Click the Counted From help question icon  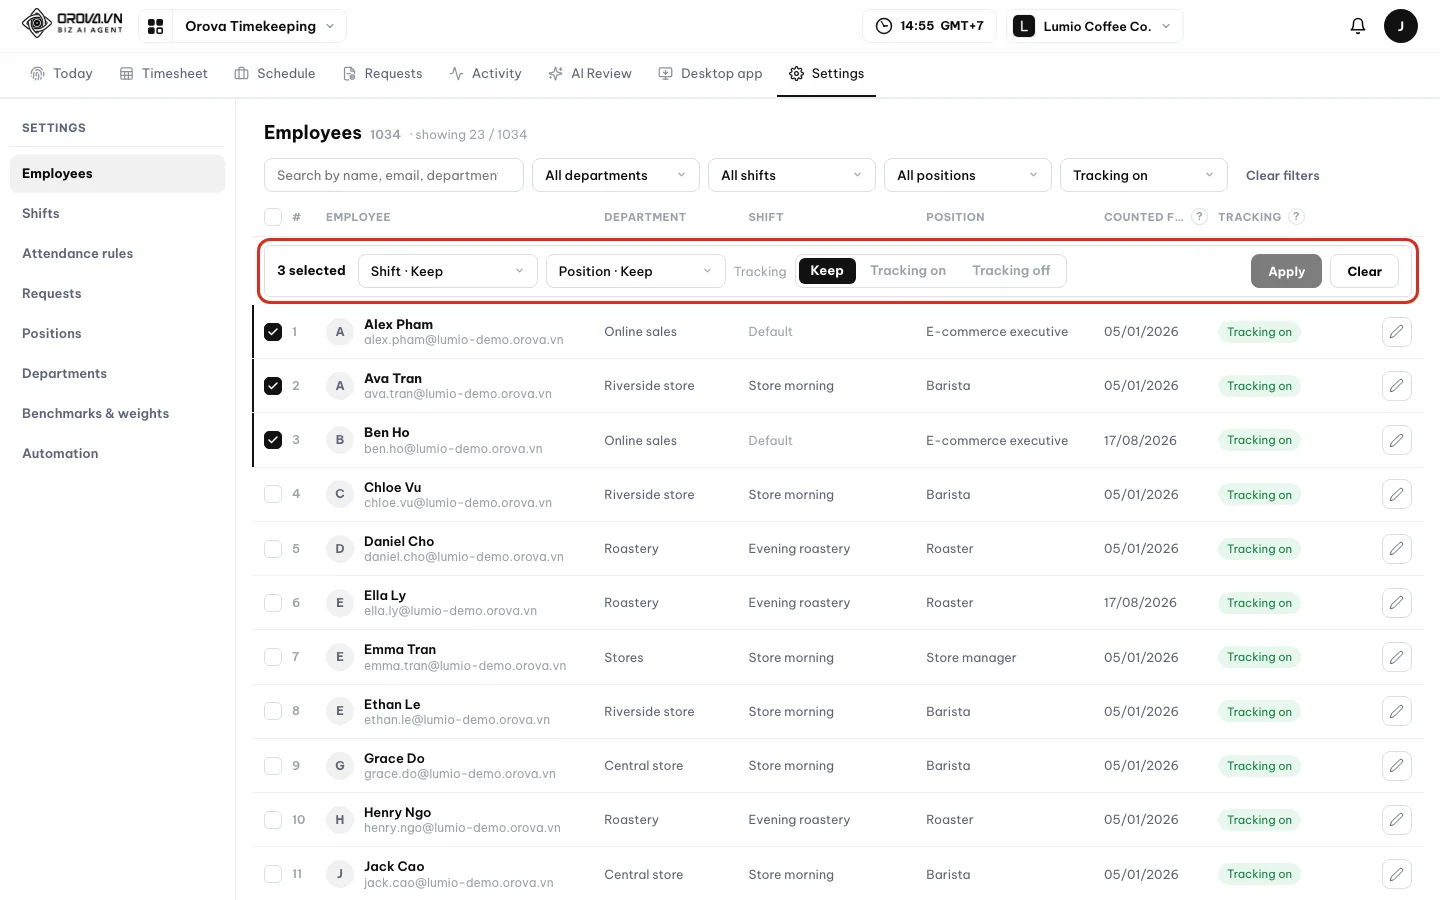coord(1199,217)
